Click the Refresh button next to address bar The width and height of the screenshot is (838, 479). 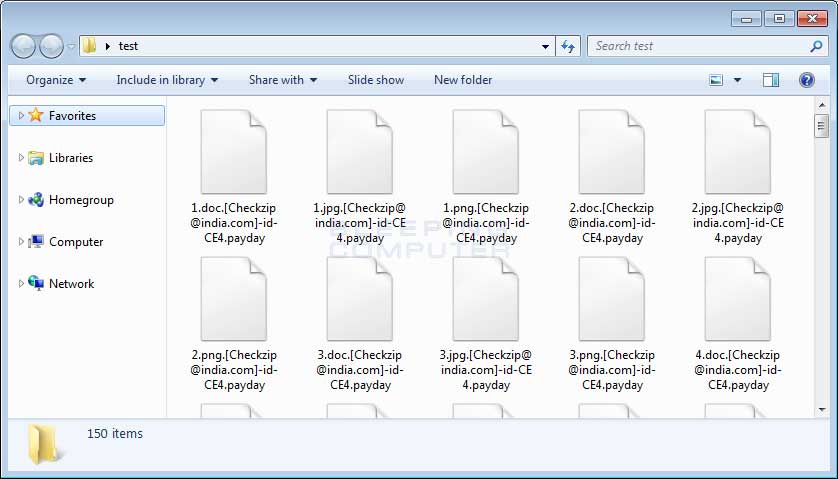pos(568,47)
